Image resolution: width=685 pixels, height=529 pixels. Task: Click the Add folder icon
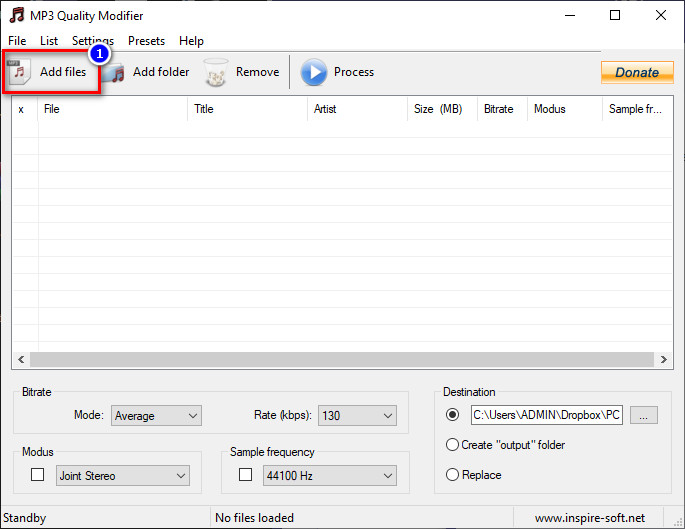(x=117, y=72)
